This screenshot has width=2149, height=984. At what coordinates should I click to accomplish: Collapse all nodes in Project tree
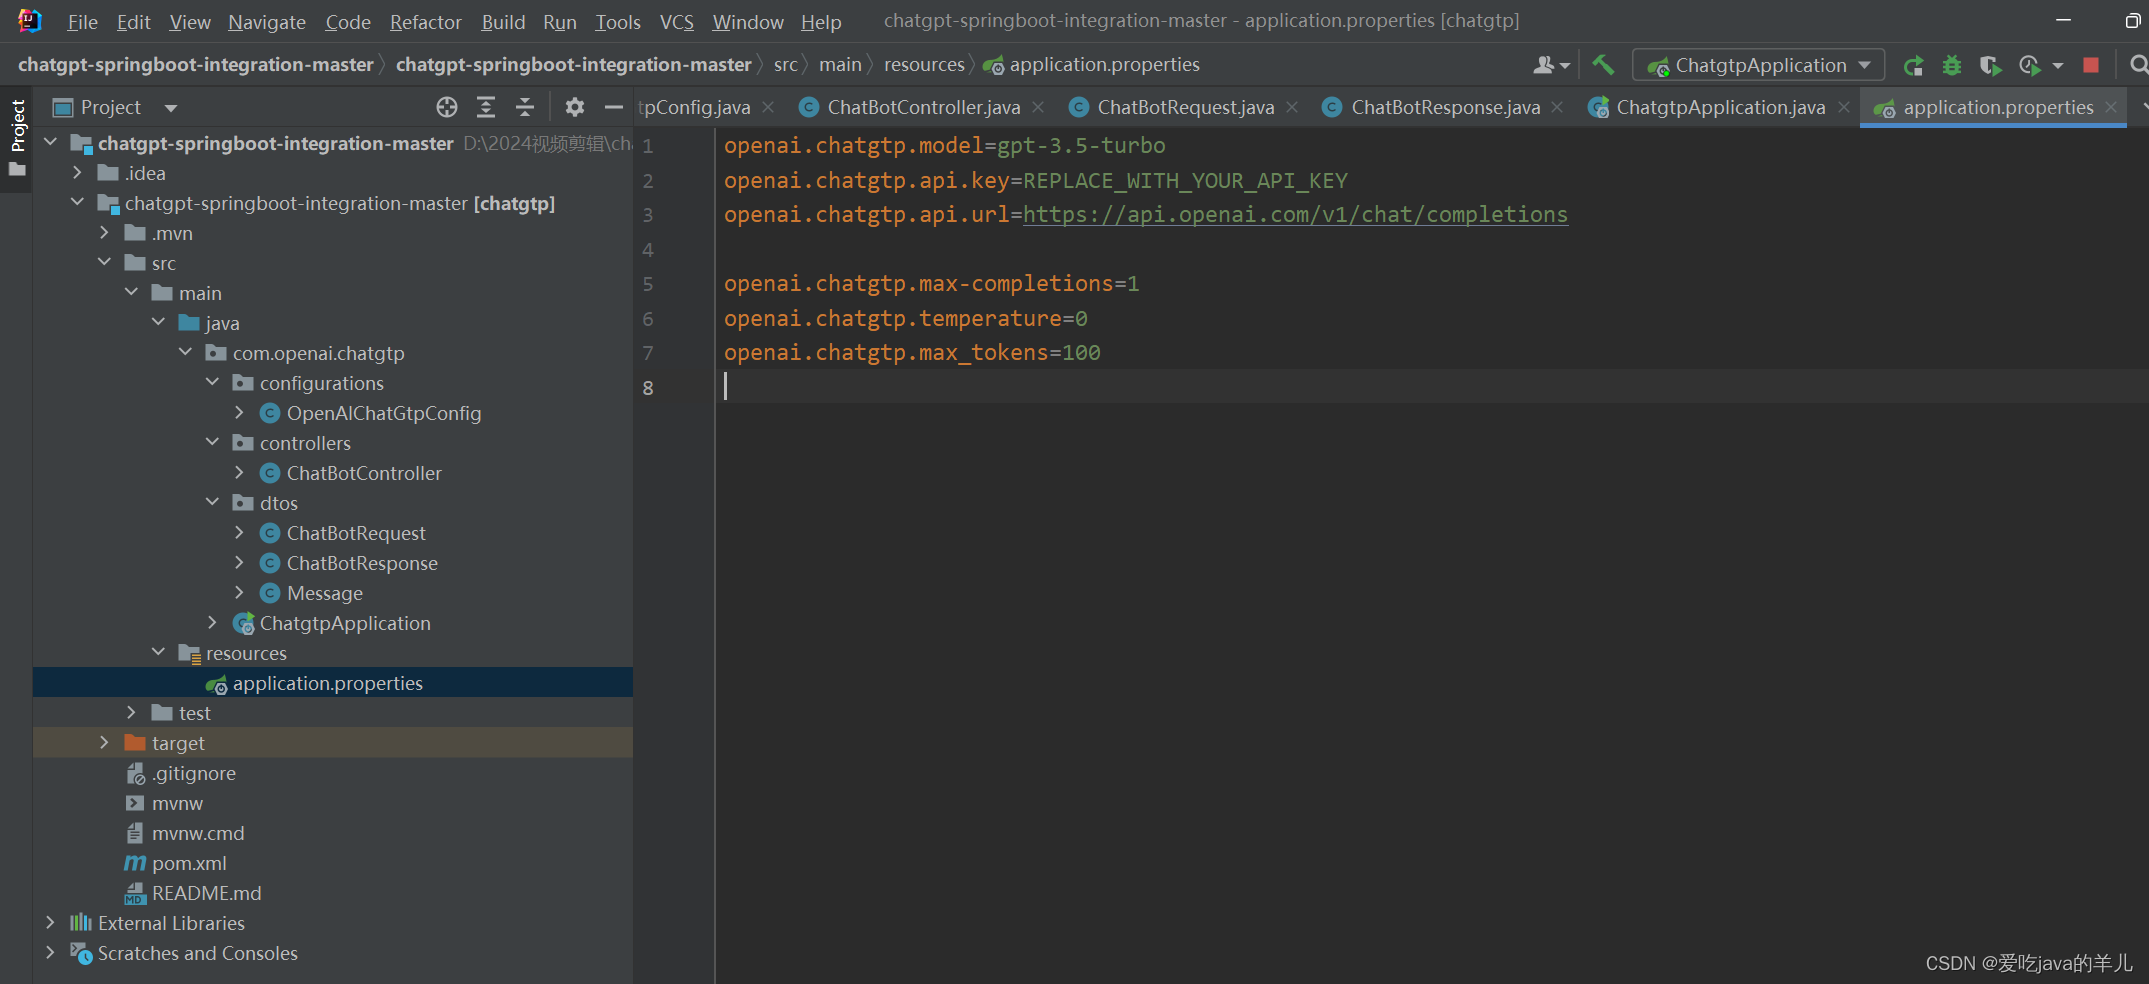524,107
